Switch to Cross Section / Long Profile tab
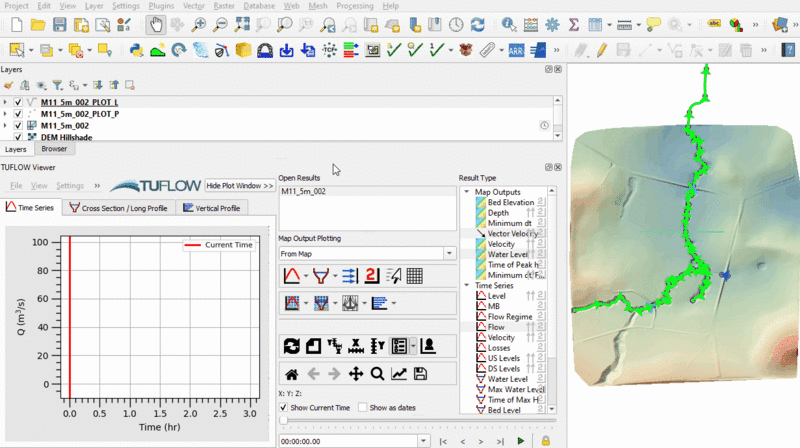The image size is (800, 448). [x=119, y=208]
